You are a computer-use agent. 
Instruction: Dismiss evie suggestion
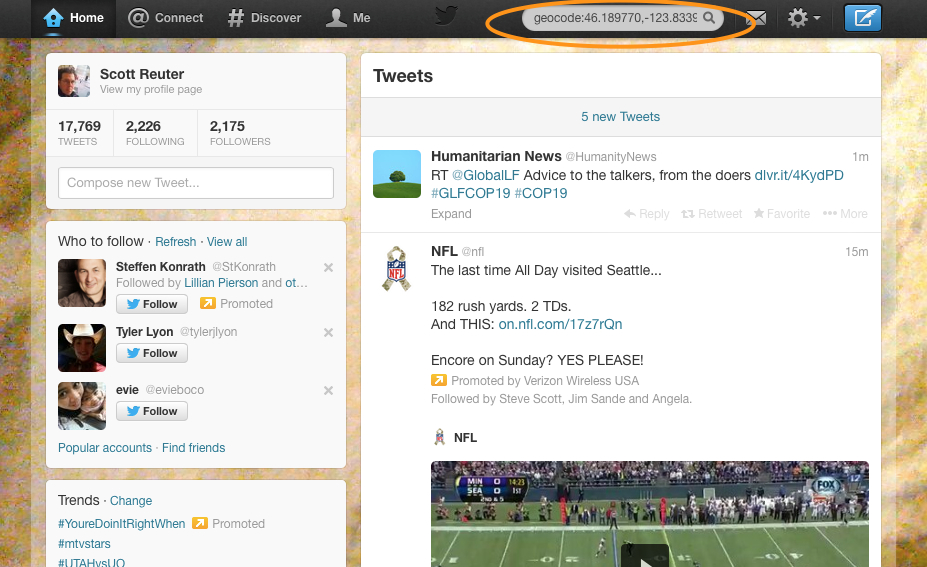(x=328, y=390)
